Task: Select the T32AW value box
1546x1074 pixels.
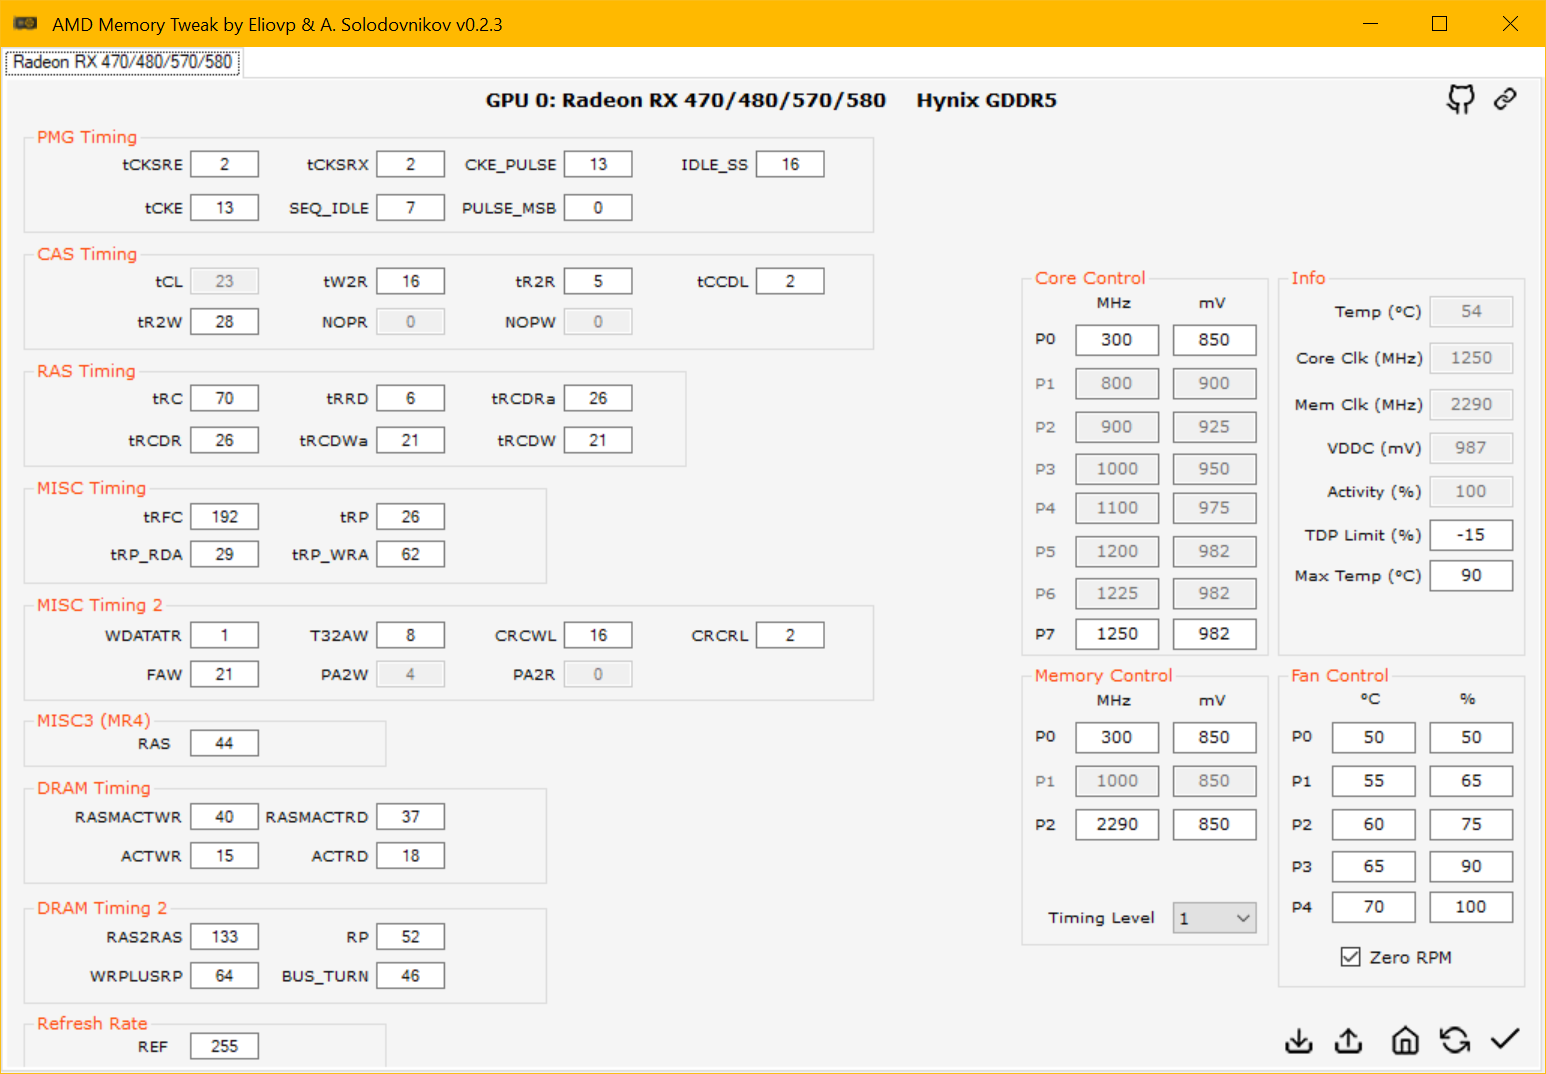Action: (x=411, y=635)
